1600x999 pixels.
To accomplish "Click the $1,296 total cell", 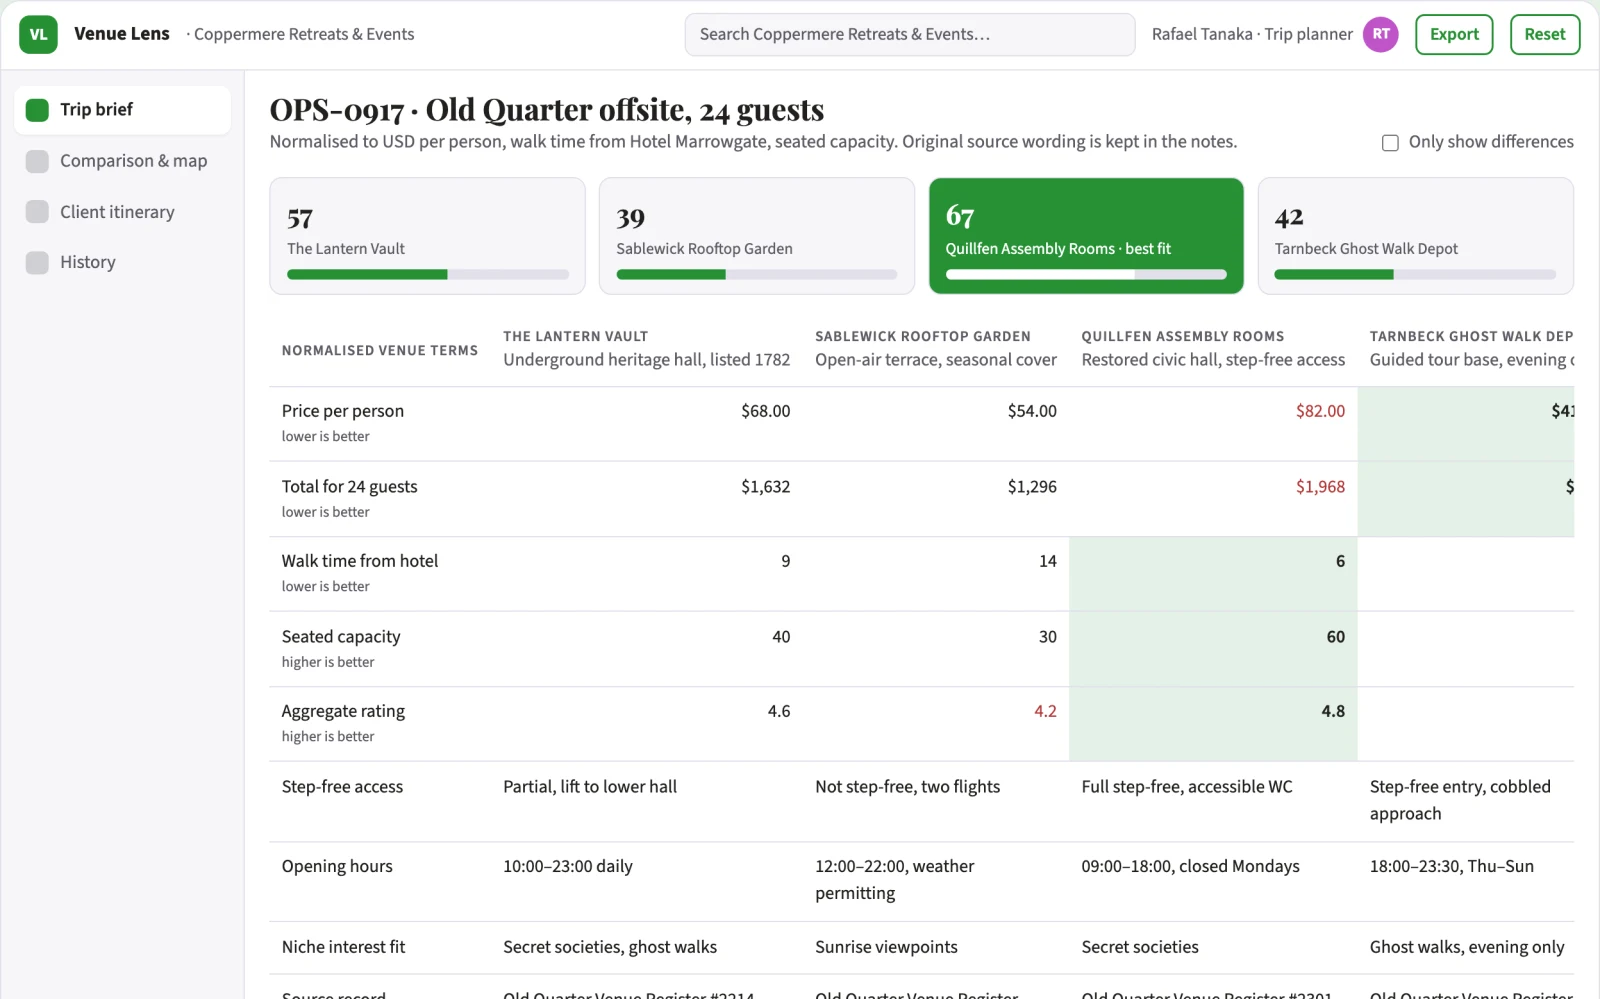I will [936, 499].
